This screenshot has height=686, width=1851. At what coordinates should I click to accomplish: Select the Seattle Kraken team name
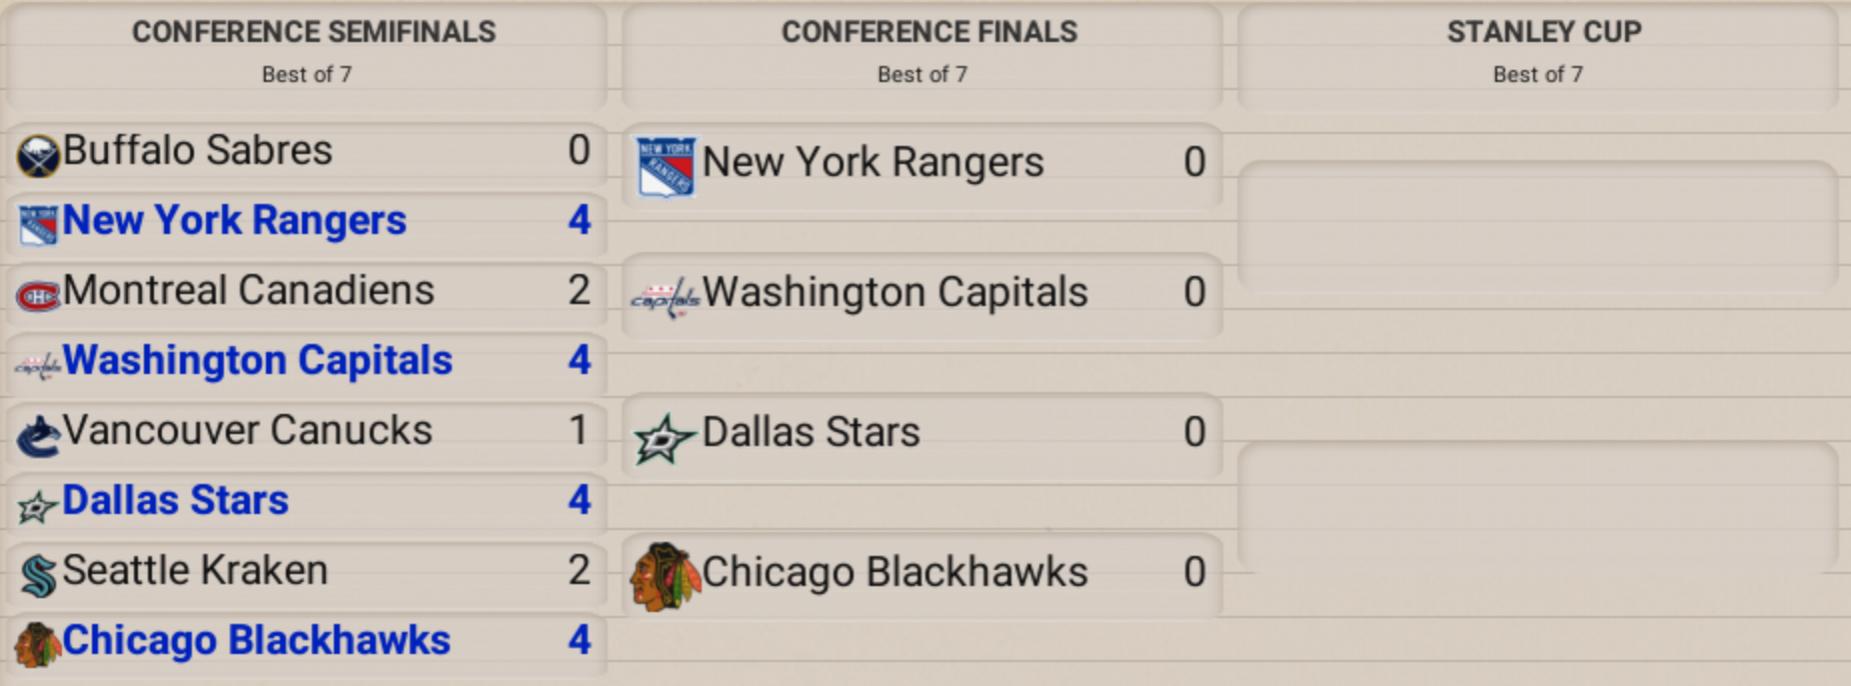[195, 571]
